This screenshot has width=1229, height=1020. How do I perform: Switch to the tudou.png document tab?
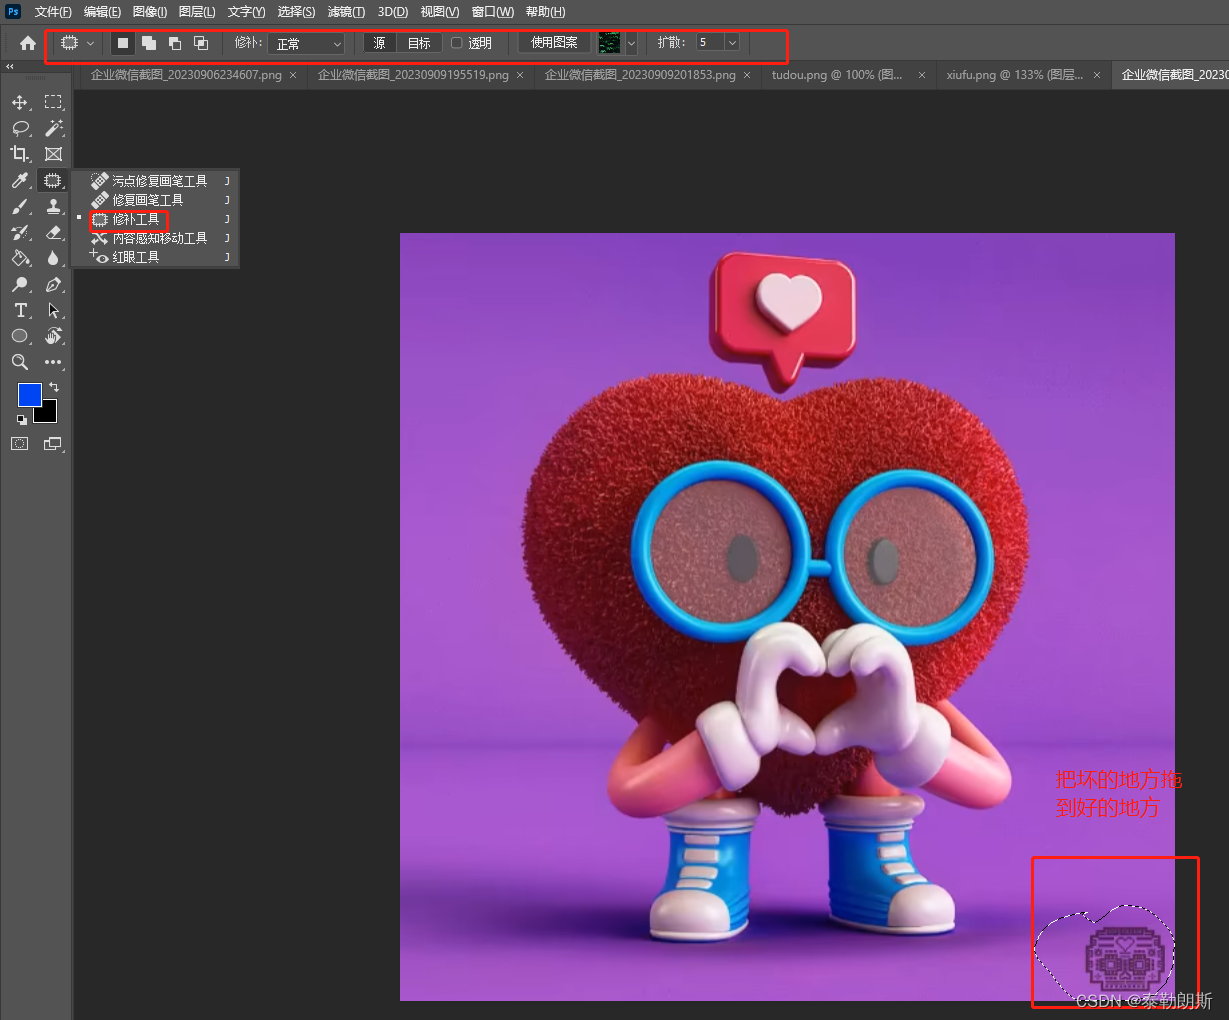pyautogui.click(x=836, y=75)
